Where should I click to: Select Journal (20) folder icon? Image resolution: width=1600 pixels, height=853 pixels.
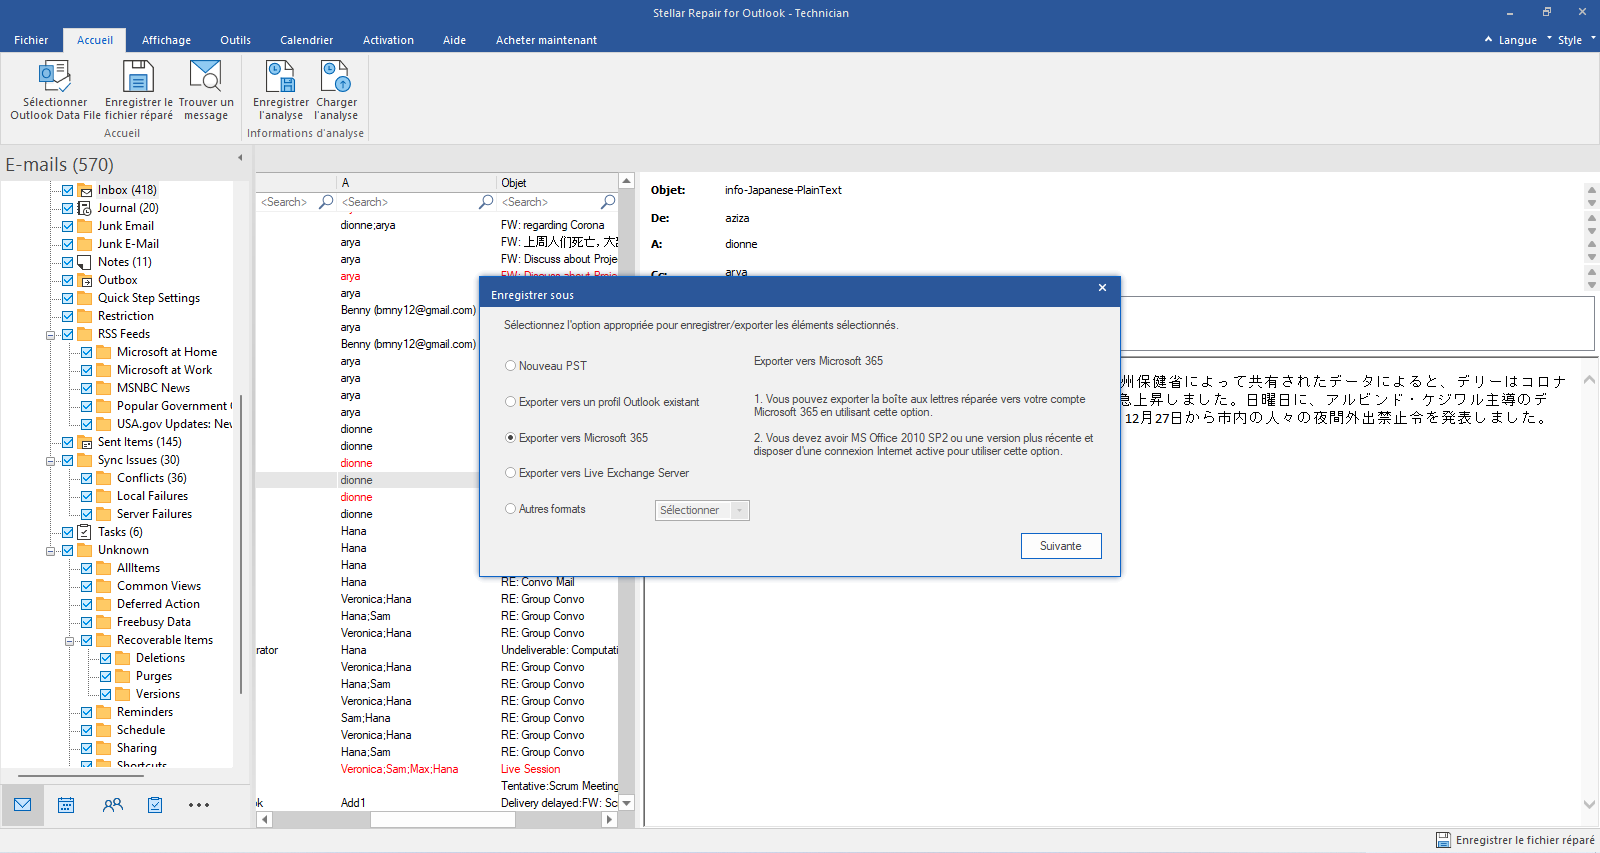85,208
